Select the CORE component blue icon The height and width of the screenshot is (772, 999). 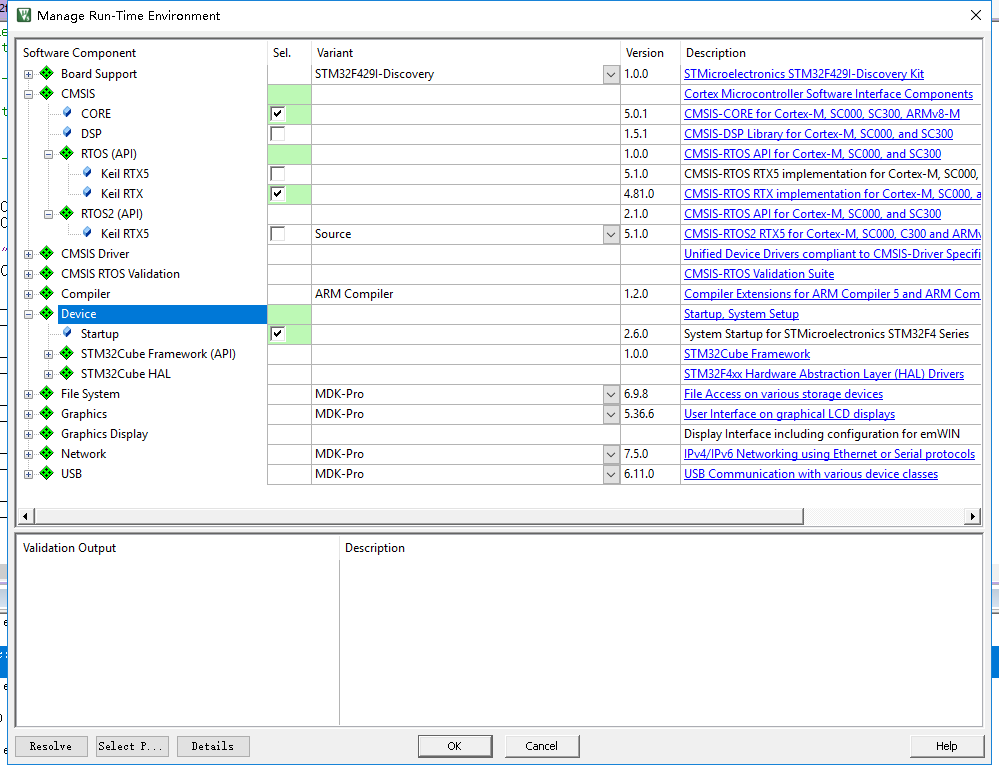coord(67,113)
